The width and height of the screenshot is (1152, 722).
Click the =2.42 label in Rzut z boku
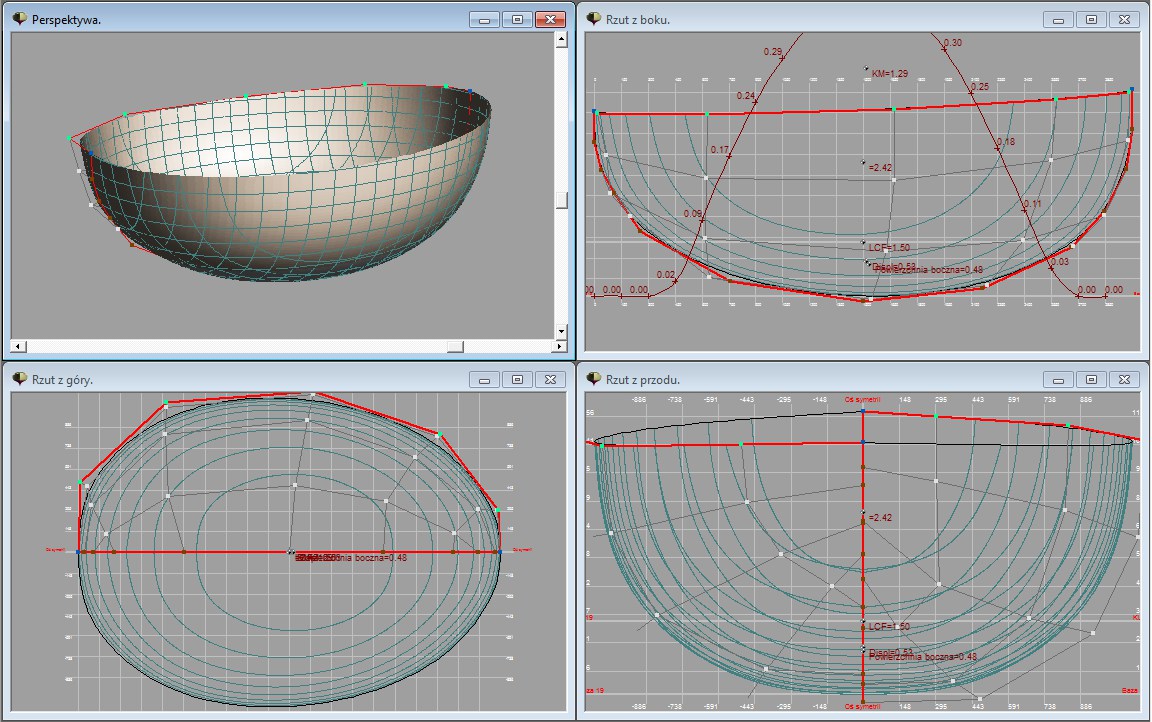[880, 167]
